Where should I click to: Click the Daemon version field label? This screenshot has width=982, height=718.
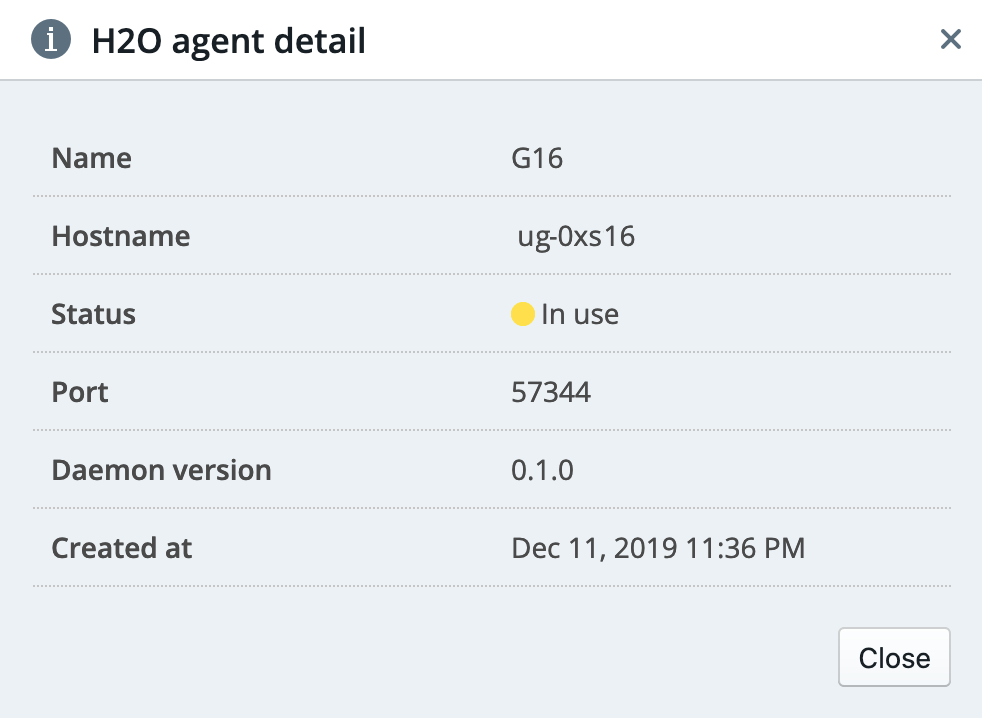coord(162,470)
